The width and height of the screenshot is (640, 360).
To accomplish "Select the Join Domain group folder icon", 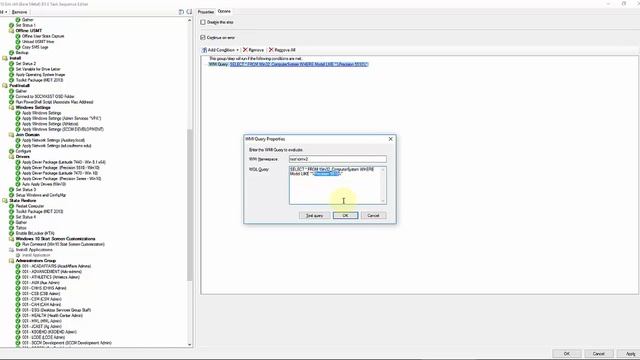I will tap(11, 135).
